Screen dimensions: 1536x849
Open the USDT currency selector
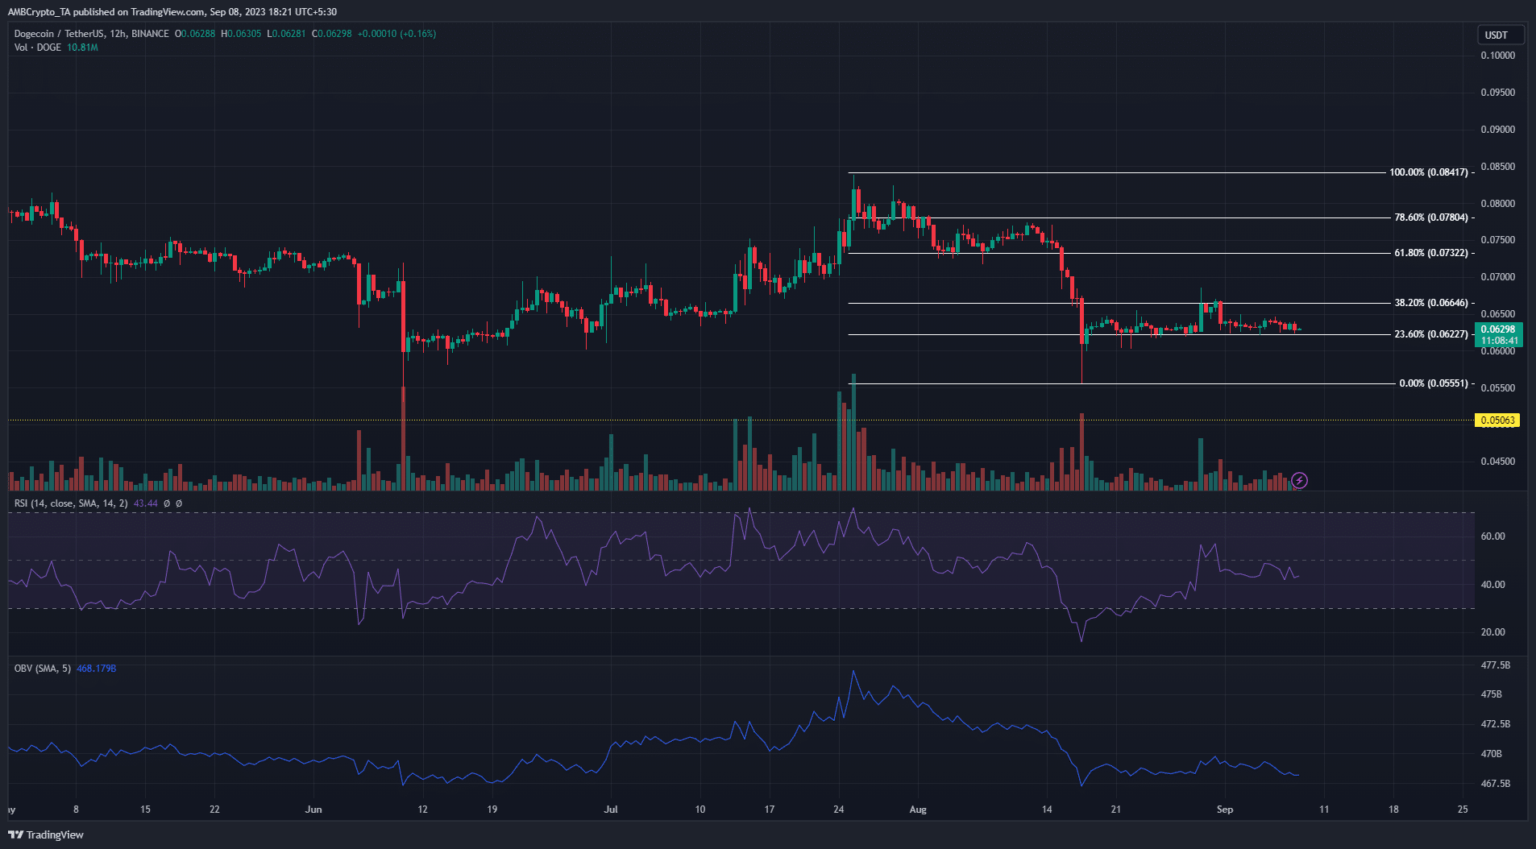1496,35
